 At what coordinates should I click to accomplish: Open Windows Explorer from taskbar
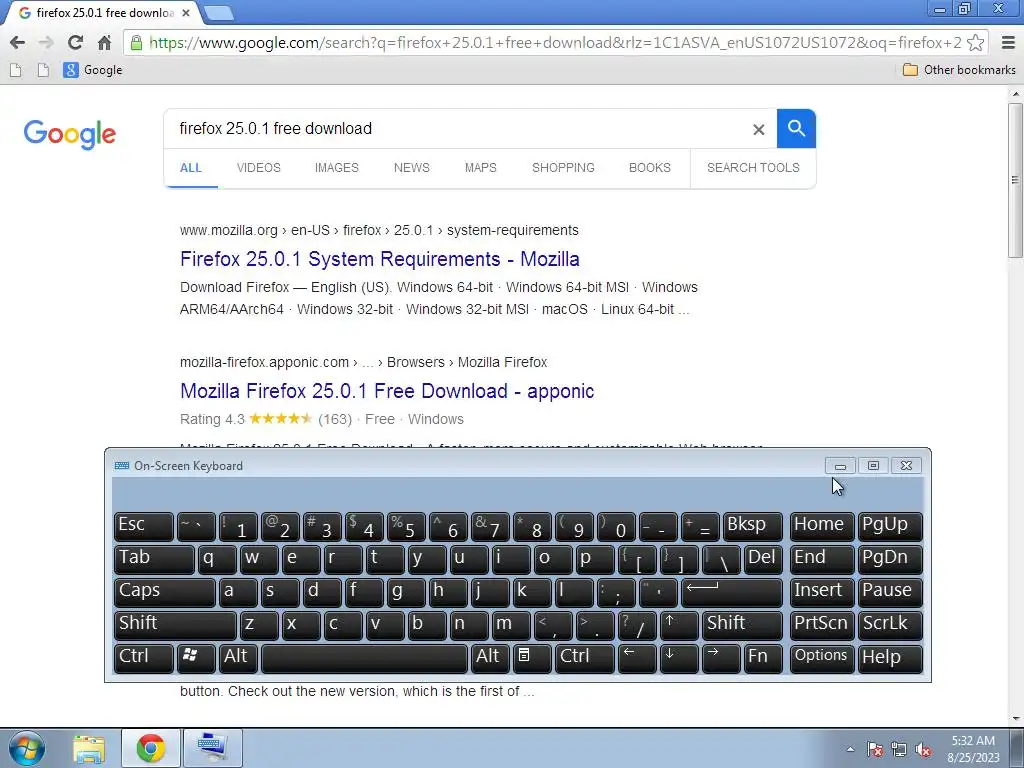coord(89,748)
